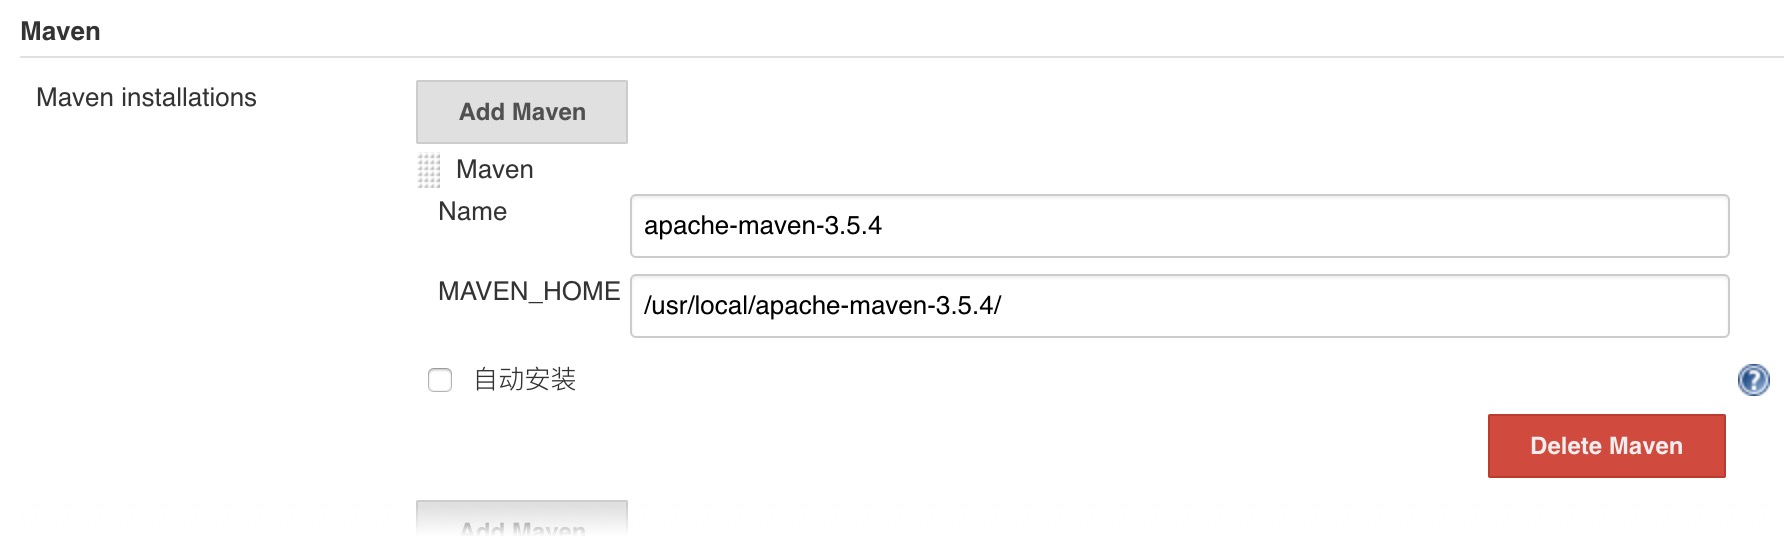Screen dimensions: 1784x542
Task: Click the Name field label
Action: click(472, 211)
